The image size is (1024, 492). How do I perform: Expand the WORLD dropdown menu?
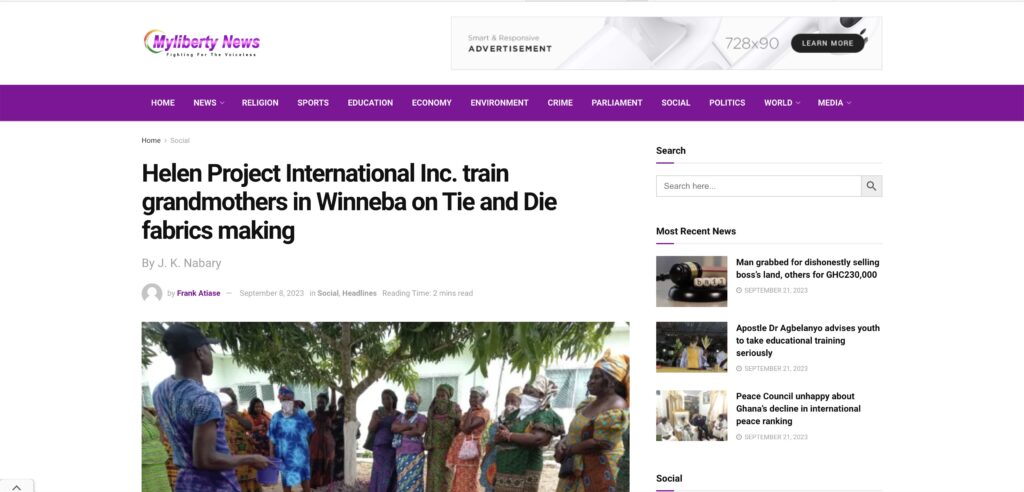click(x=781, y=103)
